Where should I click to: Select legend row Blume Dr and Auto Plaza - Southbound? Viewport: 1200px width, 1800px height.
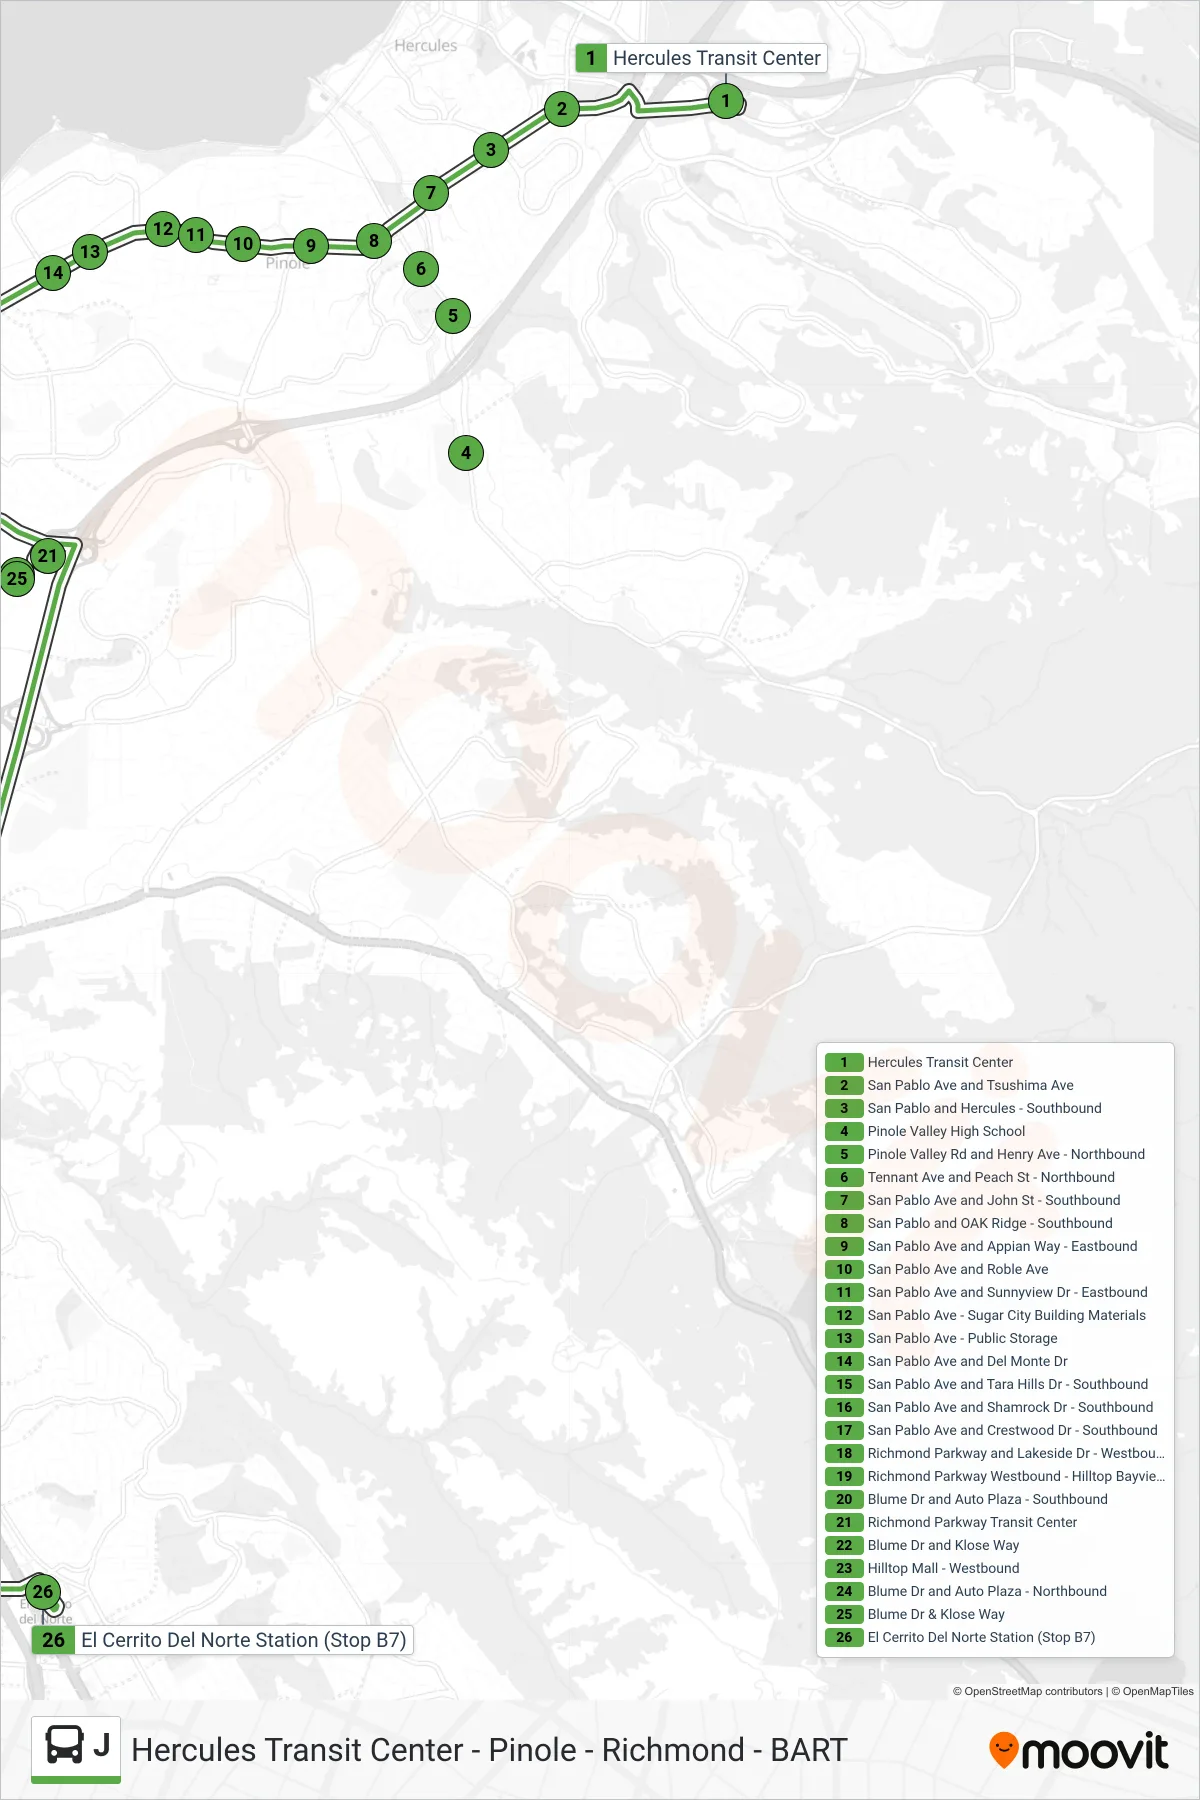point(995,1499)
